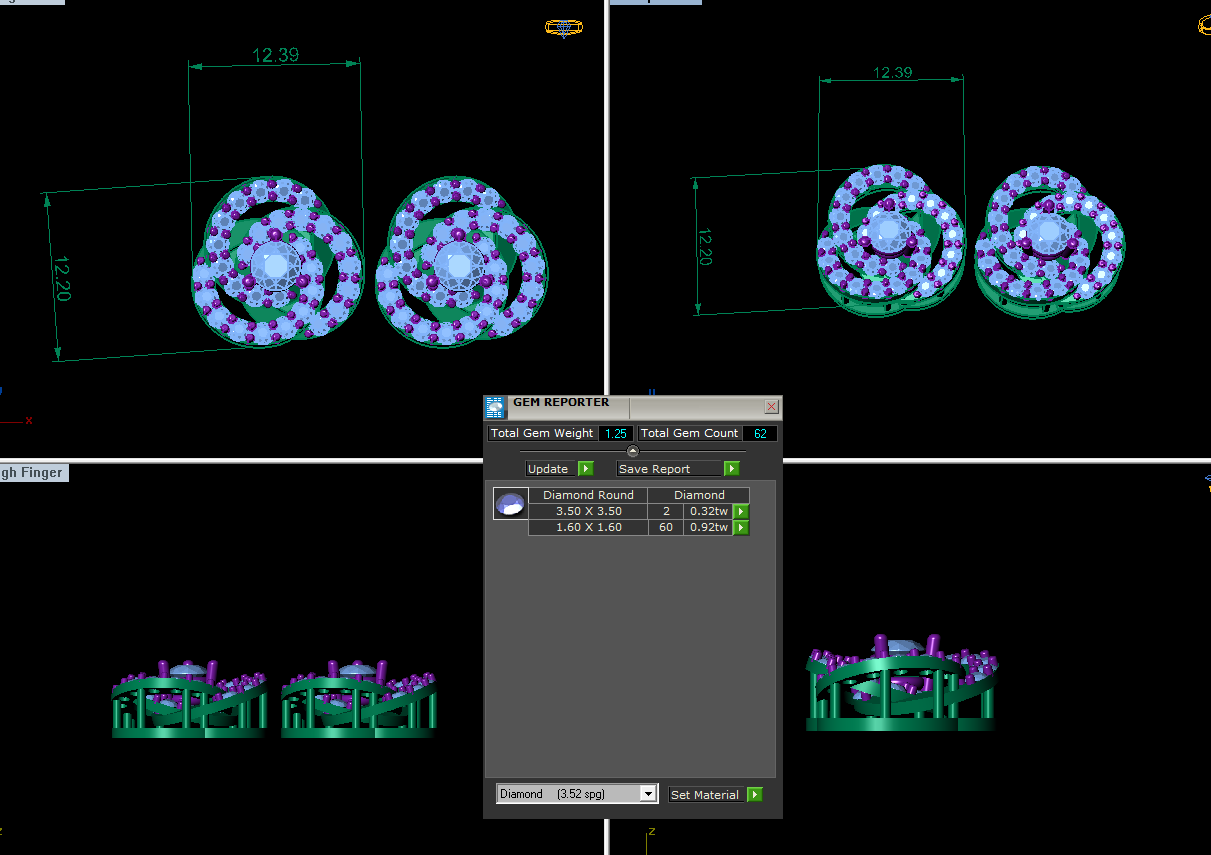The height and width of the screenshot is (855, 1211).
Task: Click the Diamond material header cell
Action: pyautogui.click(x=699, y=495)
